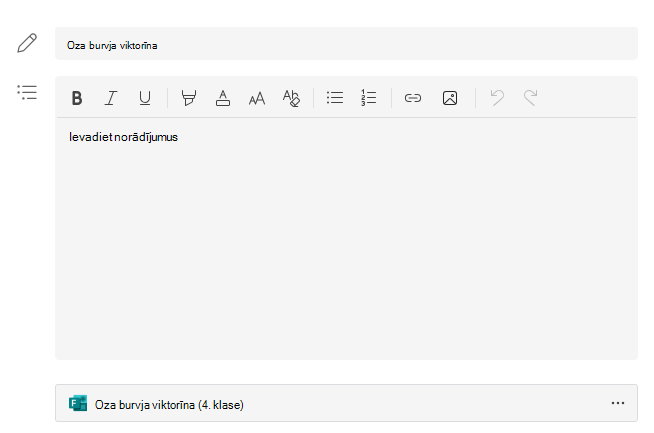
Task: Insert a bulleted list
Action: (x=335, y=98)
